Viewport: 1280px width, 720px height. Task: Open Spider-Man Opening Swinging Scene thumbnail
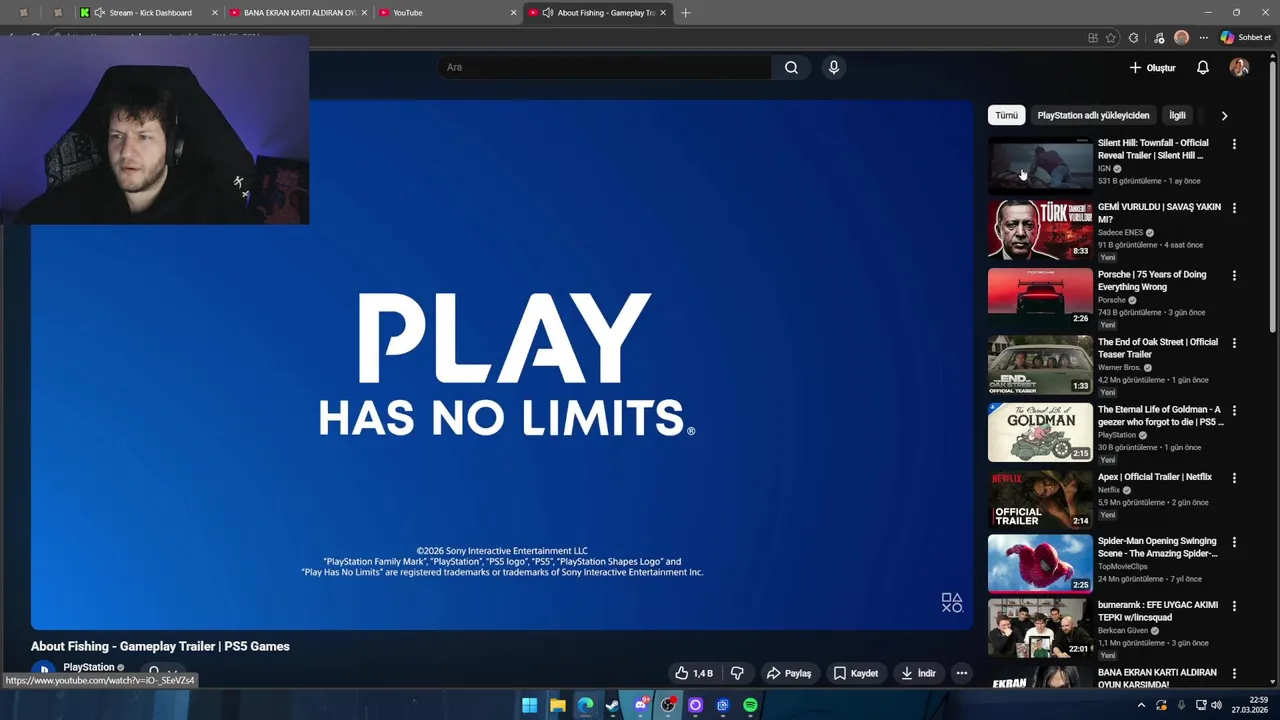(x=1040, y=563)
